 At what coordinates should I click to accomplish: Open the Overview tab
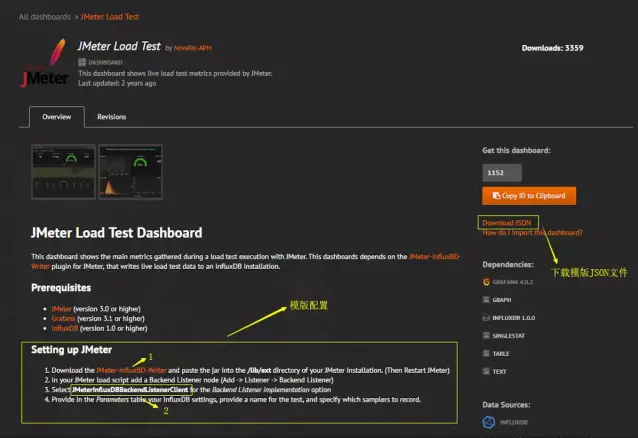57,117
